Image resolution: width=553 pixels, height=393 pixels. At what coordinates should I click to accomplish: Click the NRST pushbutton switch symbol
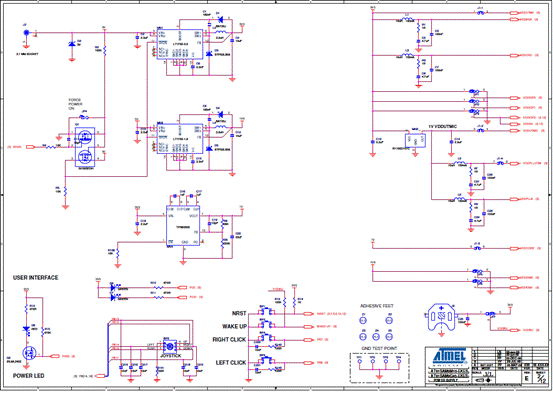tap(267, 312)
